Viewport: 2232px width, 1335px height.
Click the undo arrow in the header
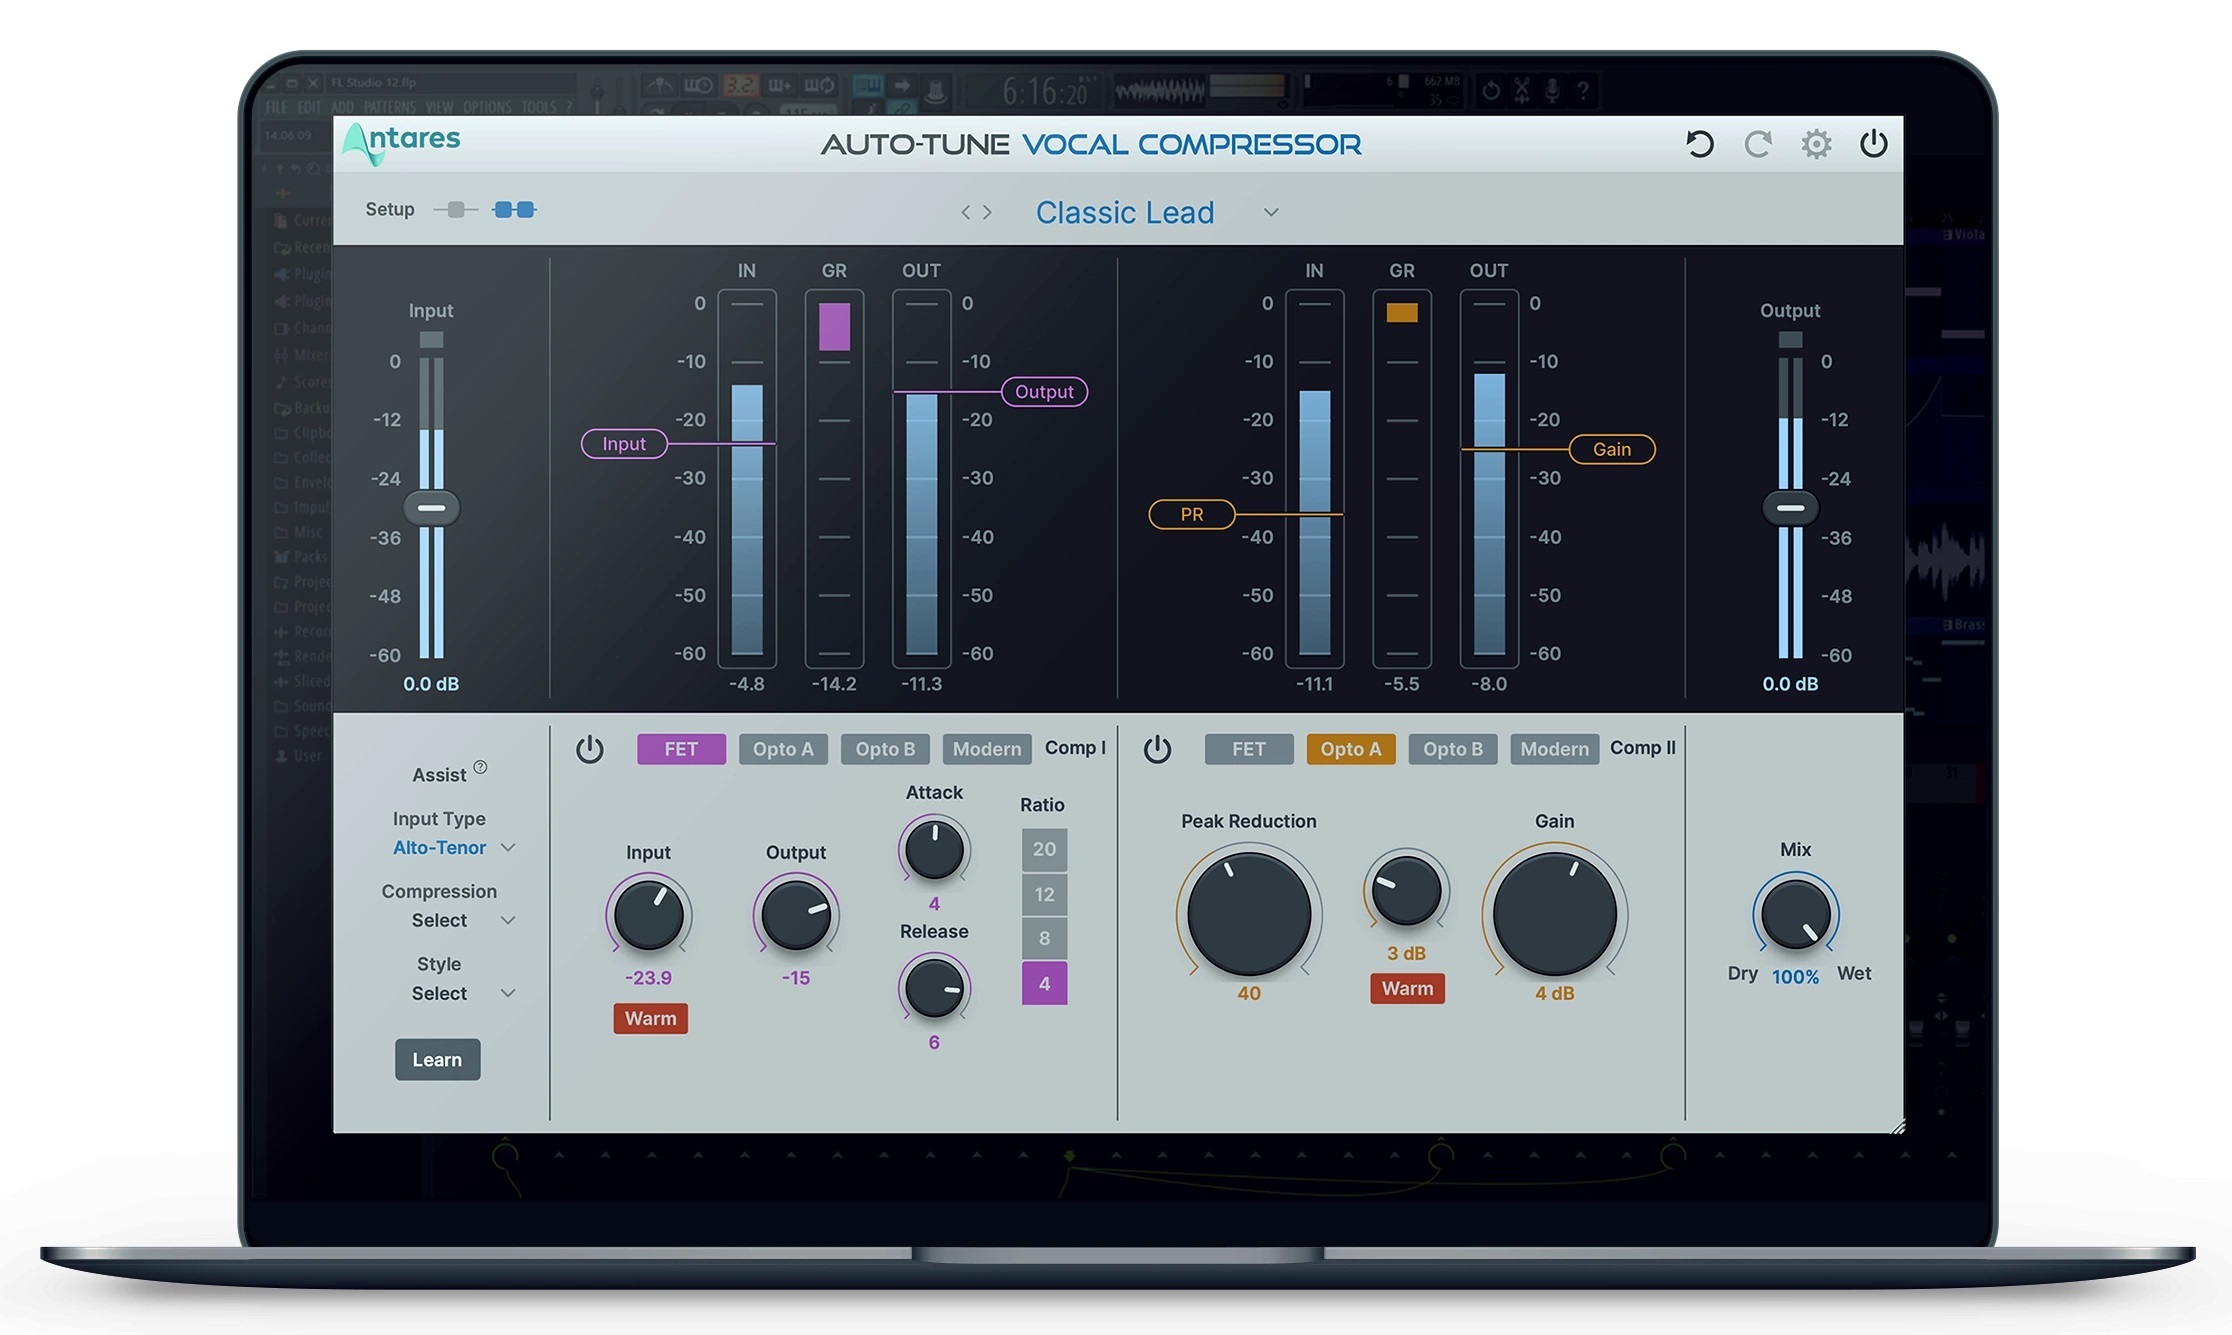click(1698, 143)
